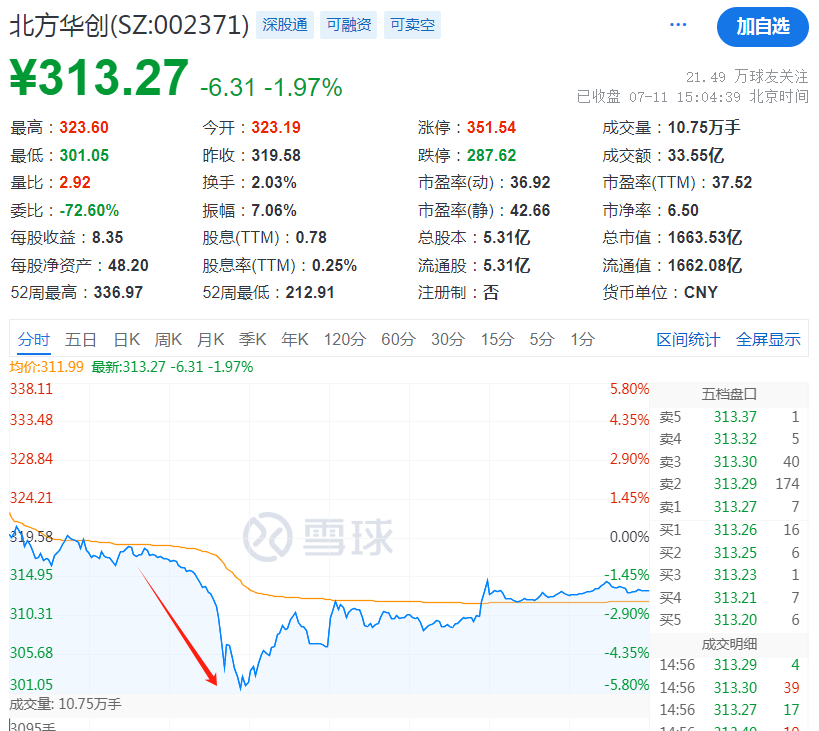Switch to the 60分 chart tab
The width and height of the screenshot is (819, 731).
click(x=398, y=339)
